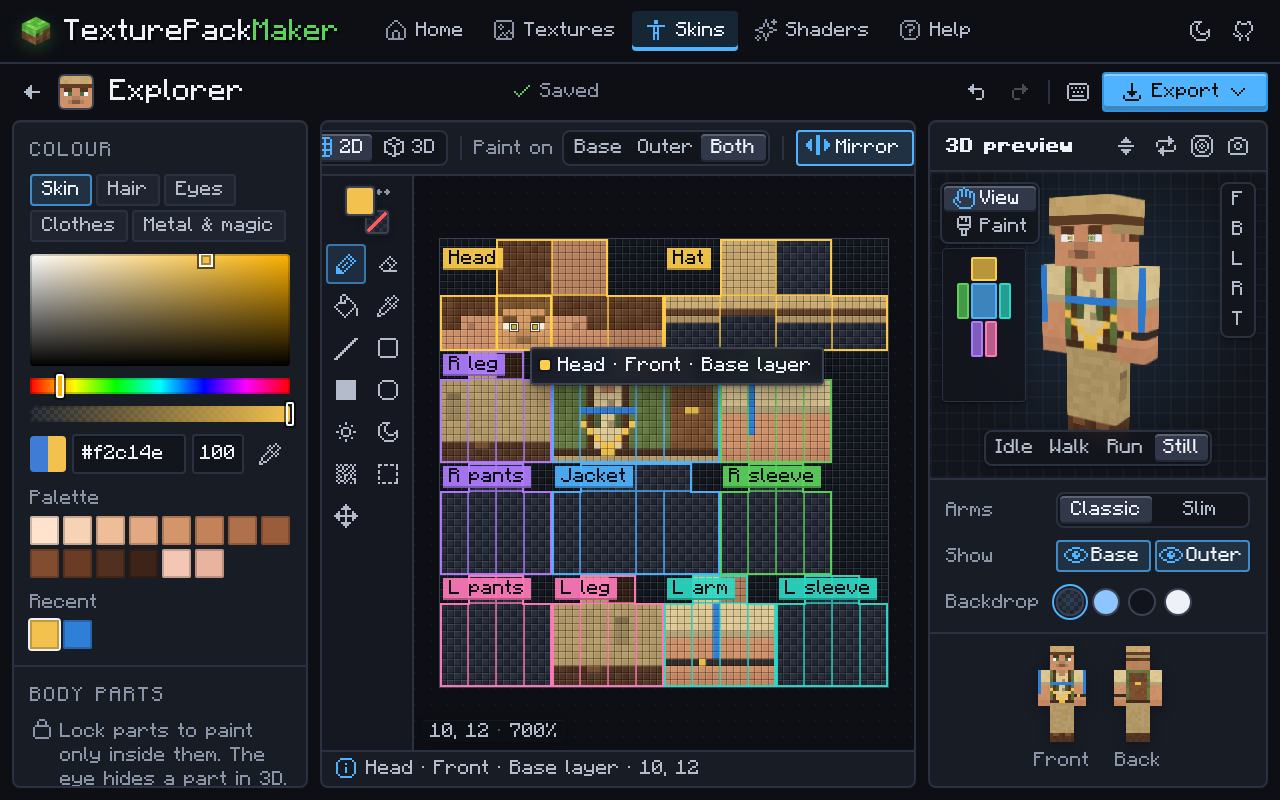Viewport: 1280px width, 800px height.
Task: Open keyboard shortcuts icon
Action: point(1078,92)
